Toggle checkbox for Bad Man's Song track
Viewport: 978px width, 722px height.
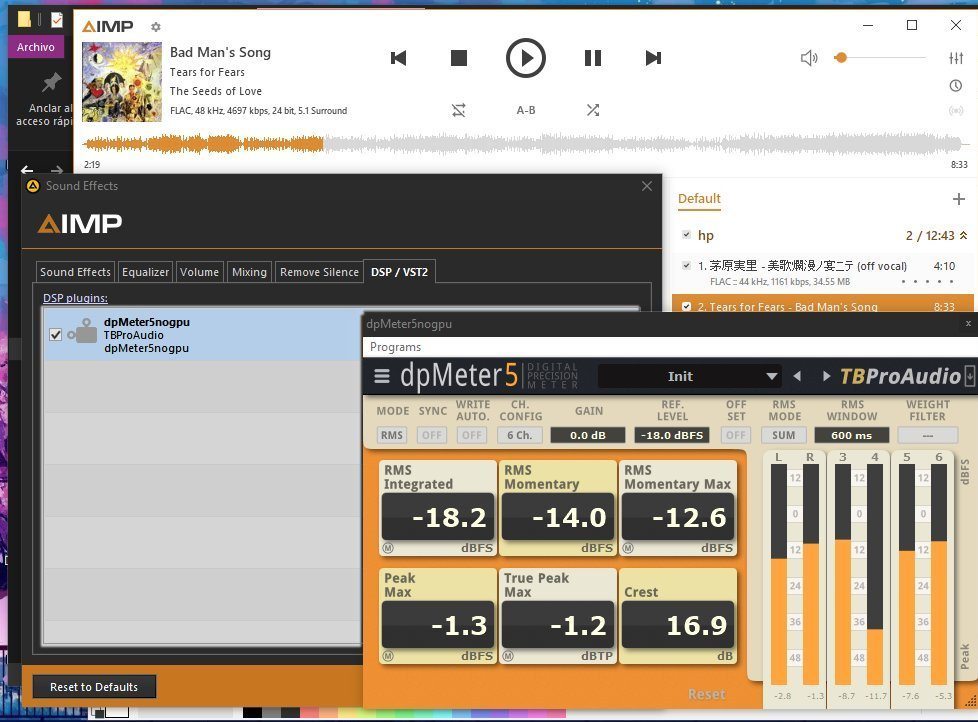(x=686, y=307)
